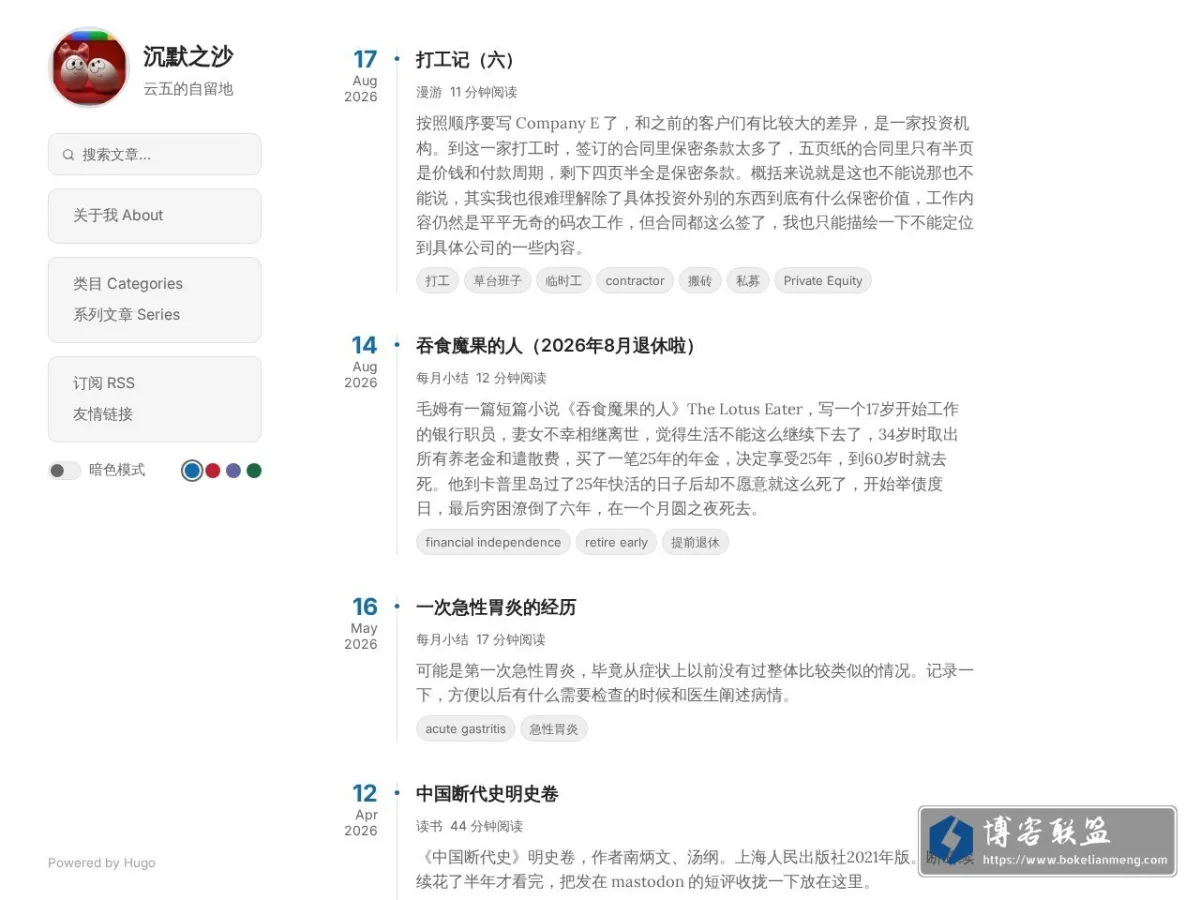The width and height of the screenshot is (1200, 900).
Task: Click the 搬砖 tag
Action: point(700,281)
